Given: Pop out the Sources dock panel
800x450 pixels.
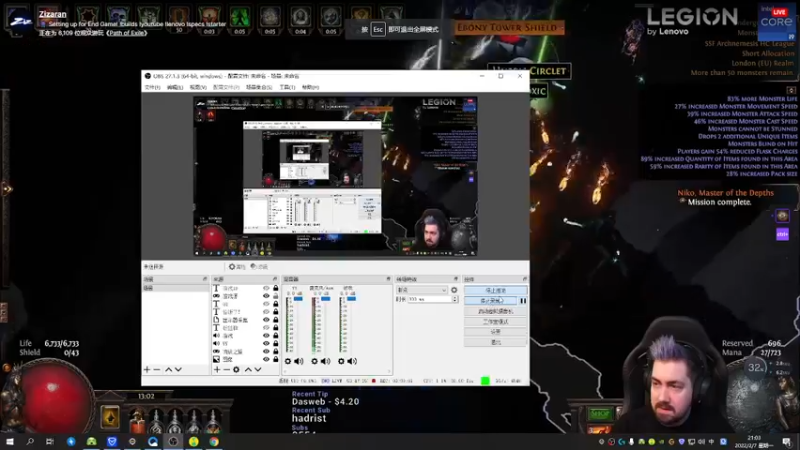Looking at the screenshot, I should click(x=274, y=279).
